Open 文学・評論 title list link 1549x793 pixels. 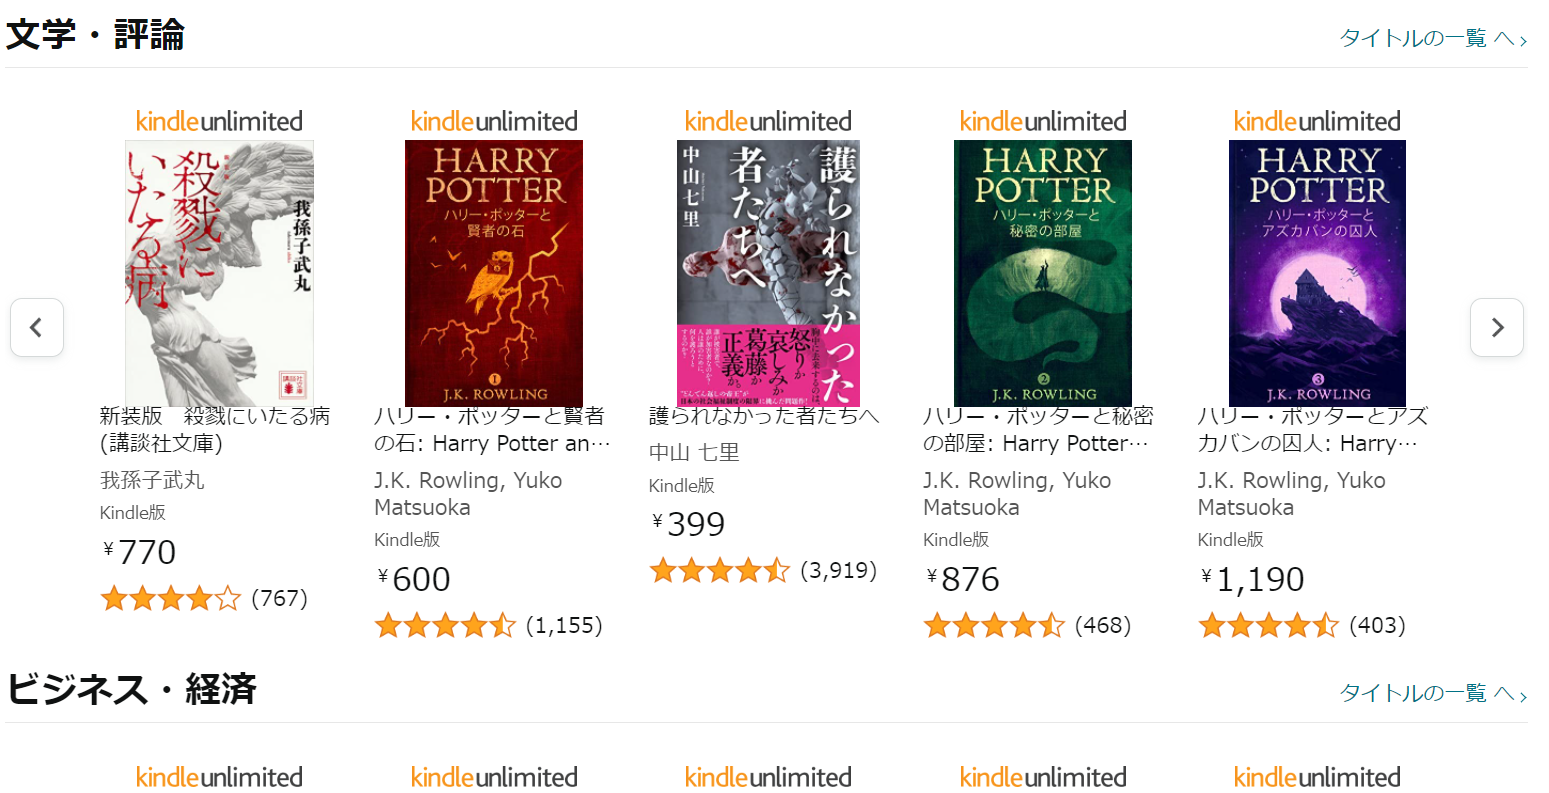click(1433, 38)
